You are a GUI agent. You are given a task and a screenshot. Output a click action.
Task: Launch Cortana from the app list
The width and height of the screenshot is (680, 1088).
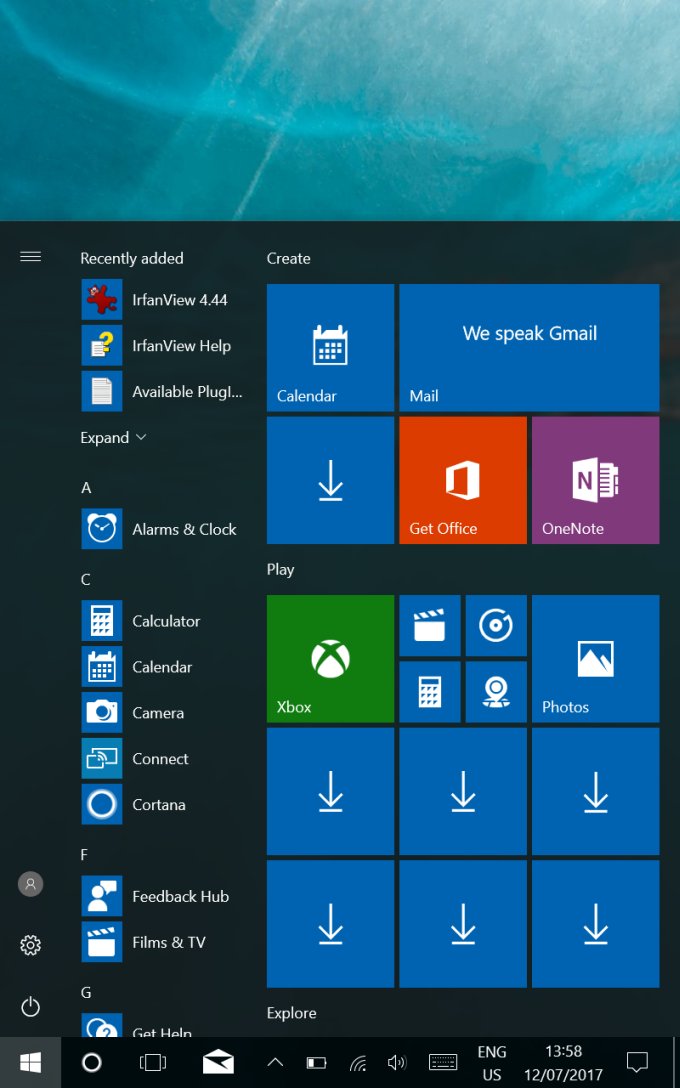click(x=163, y=804)
